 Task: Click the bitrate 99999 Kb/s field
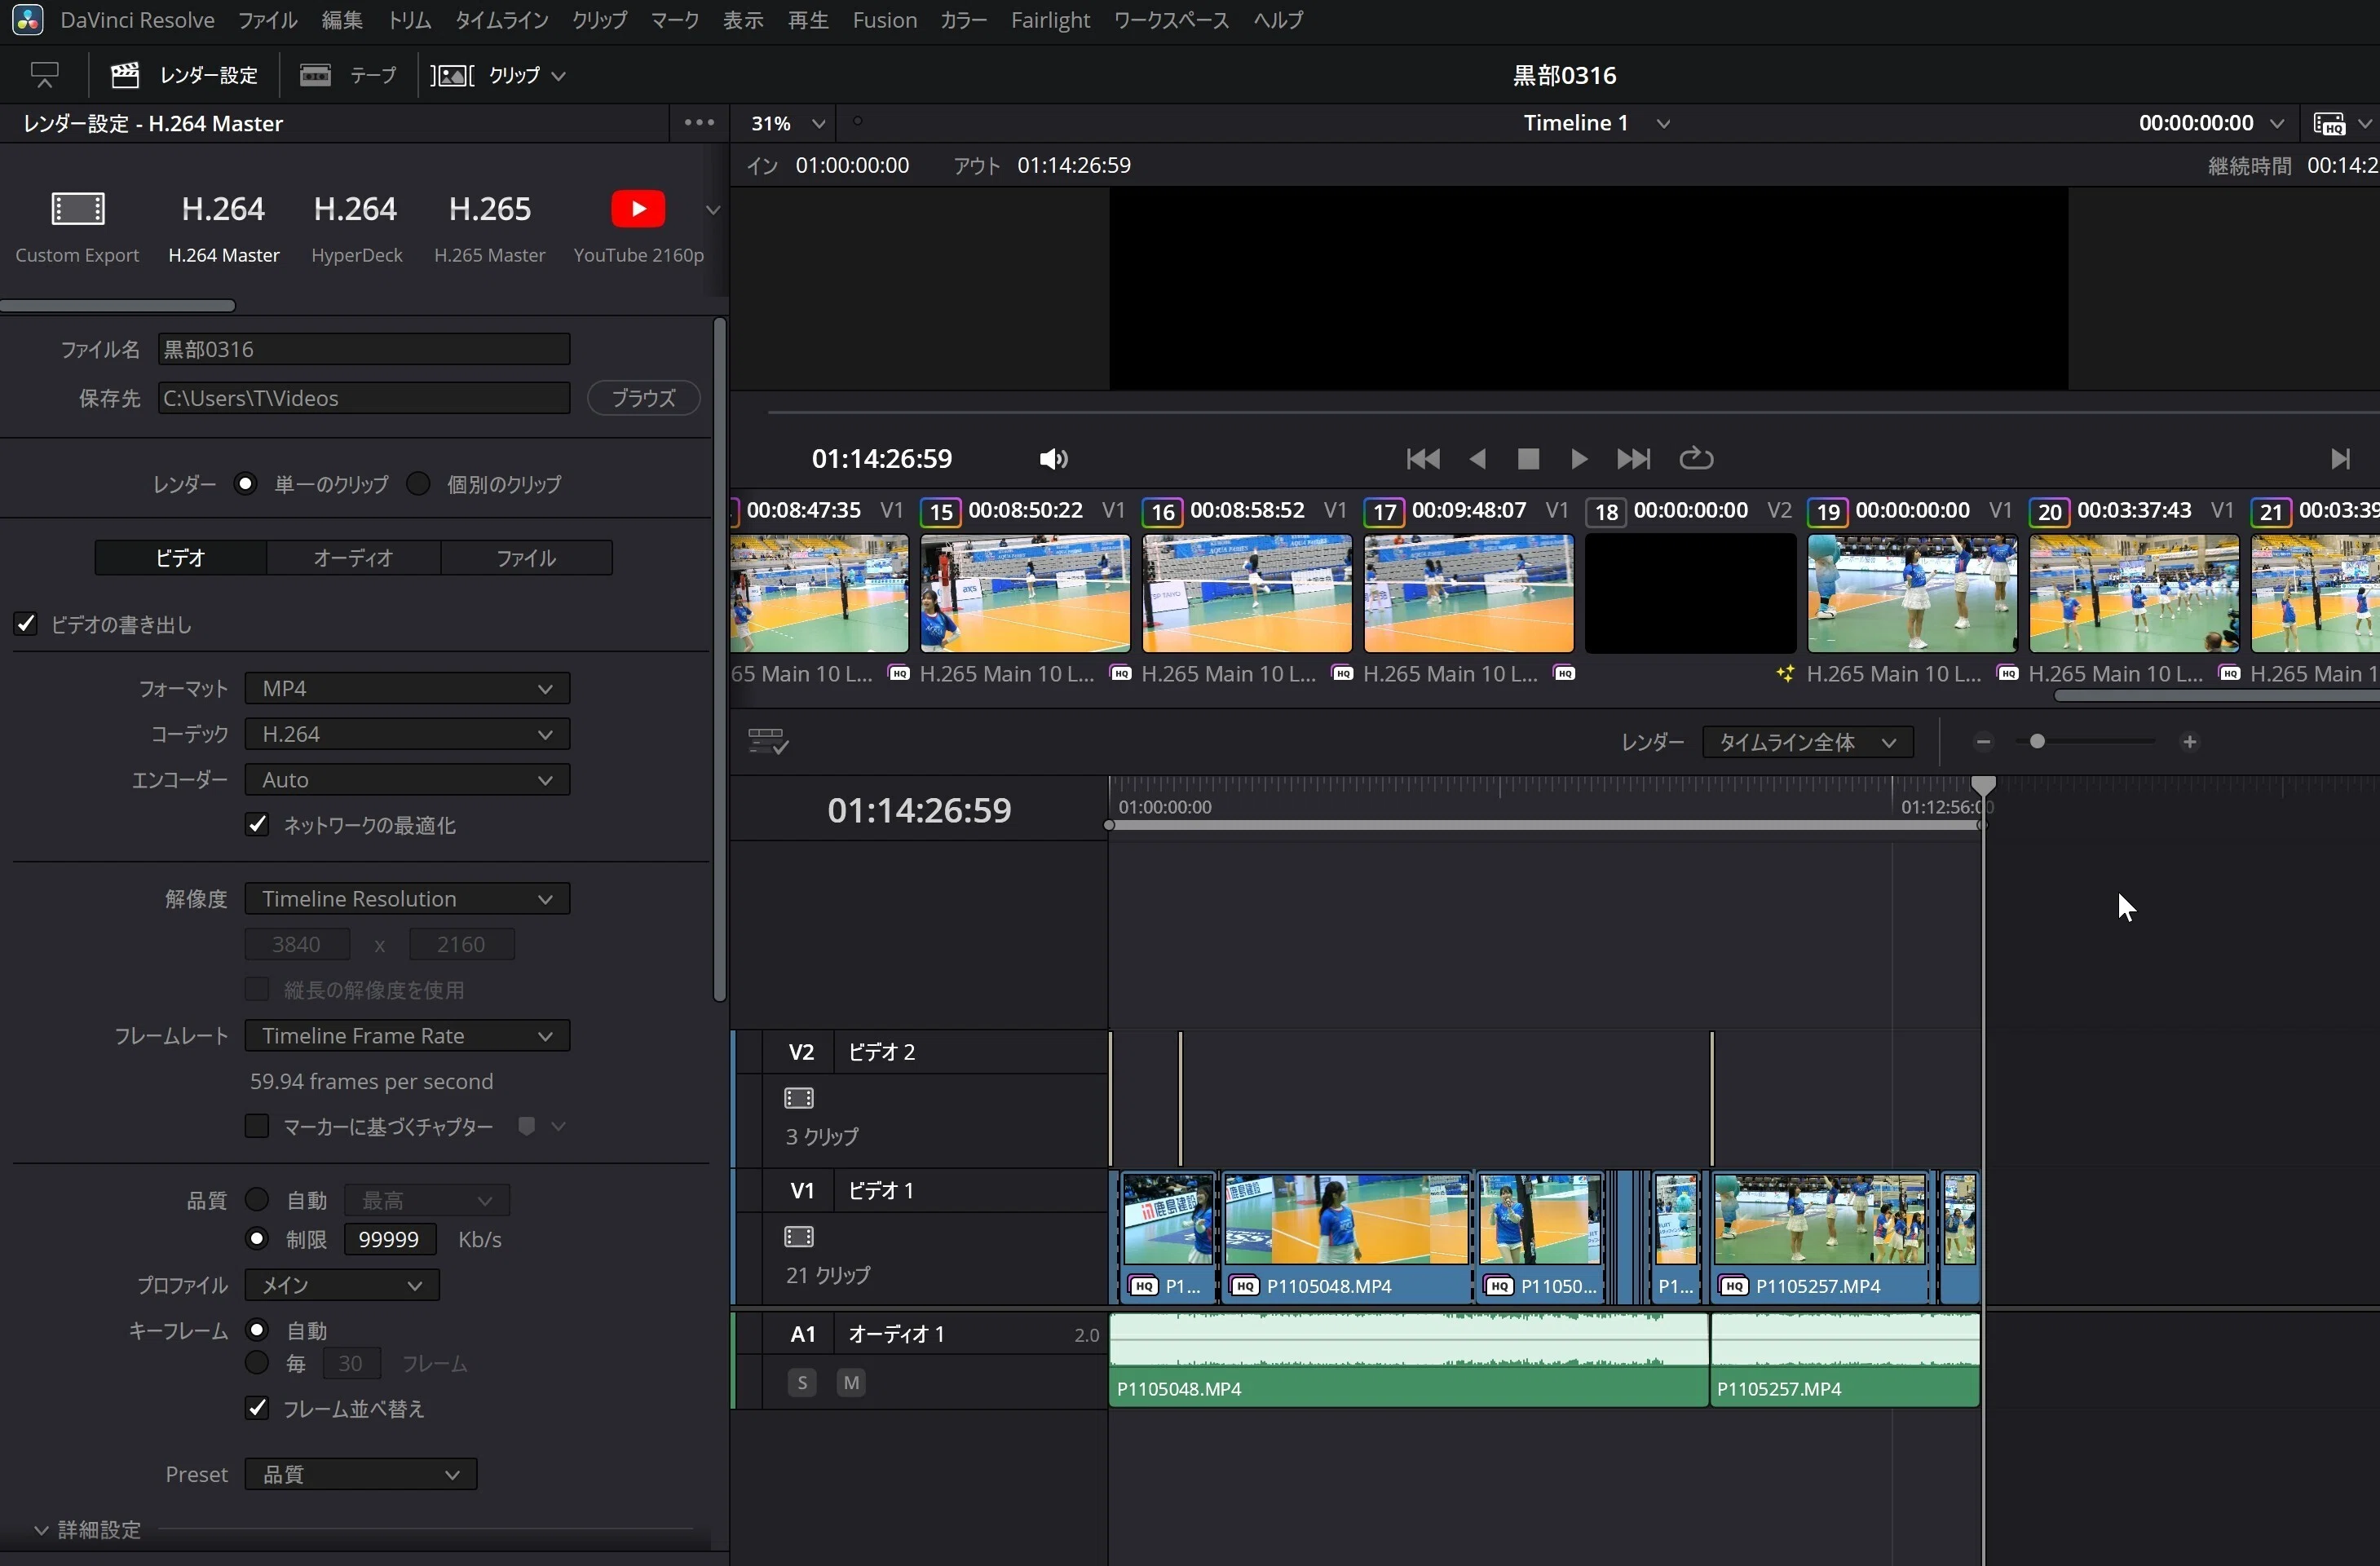390,1239
